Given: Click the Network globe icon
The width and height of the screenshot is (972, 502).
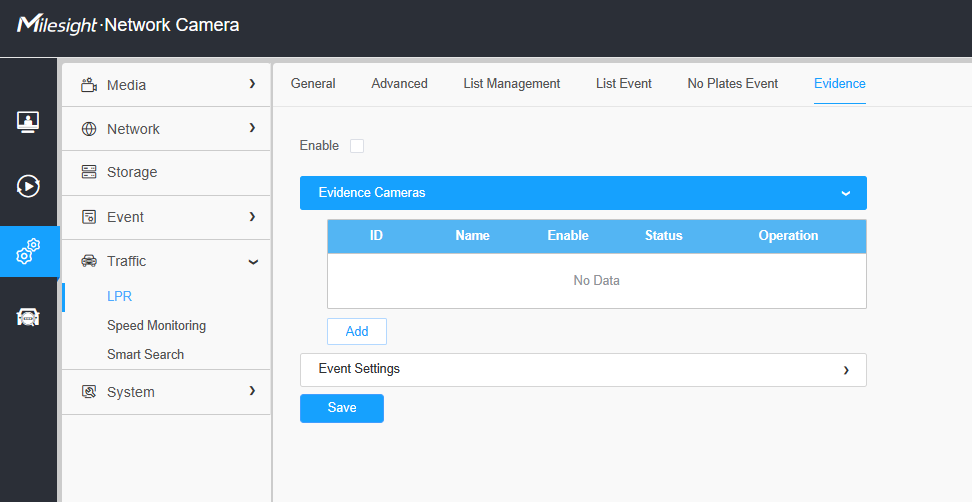Looking at the screenshot, I should (89, 129).
